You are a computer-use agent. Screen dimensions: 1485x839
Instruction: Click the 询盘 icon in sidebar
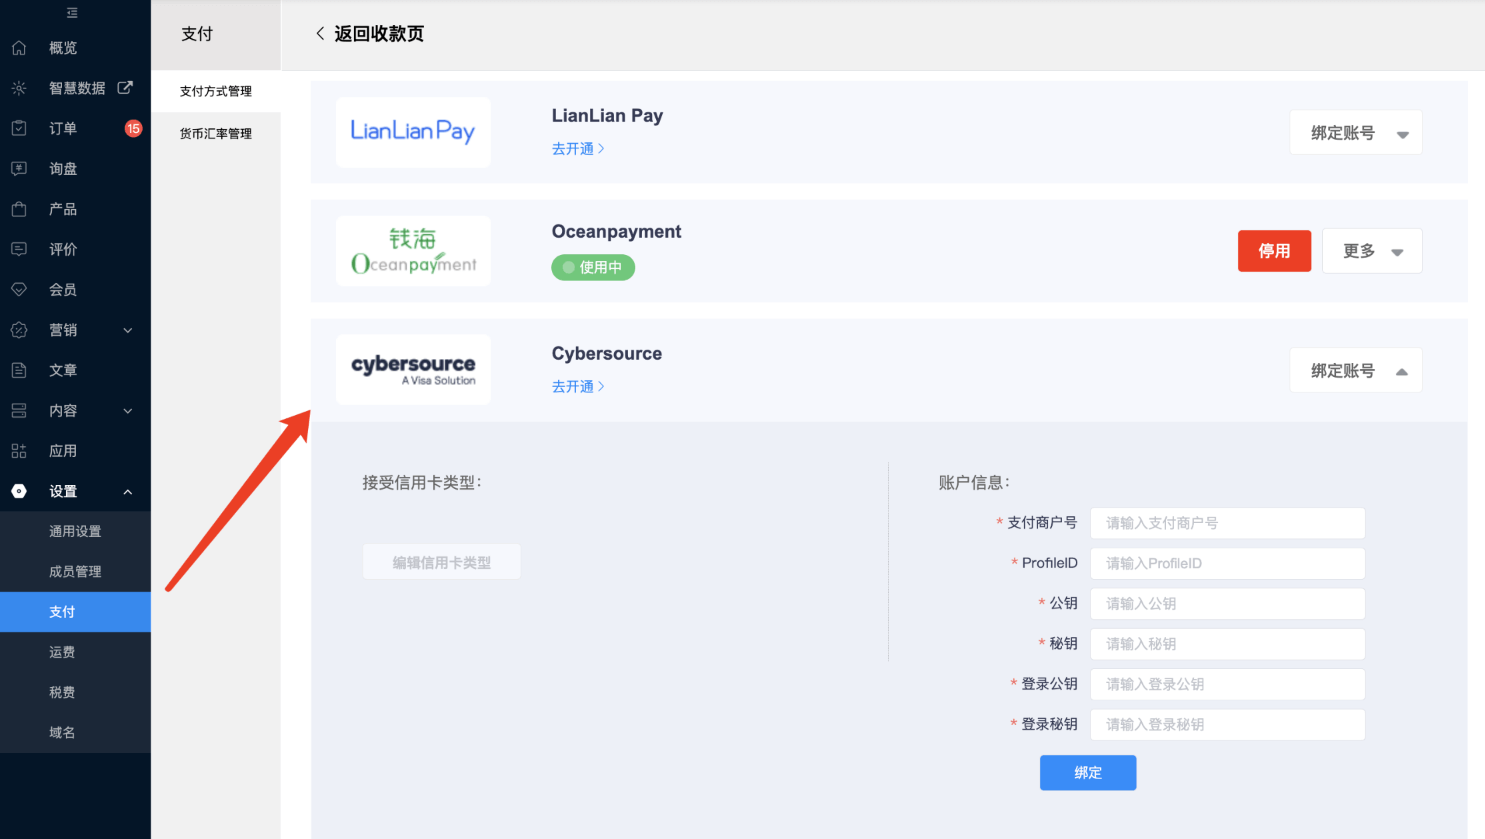pyautogui.click(x=19, y=169)
